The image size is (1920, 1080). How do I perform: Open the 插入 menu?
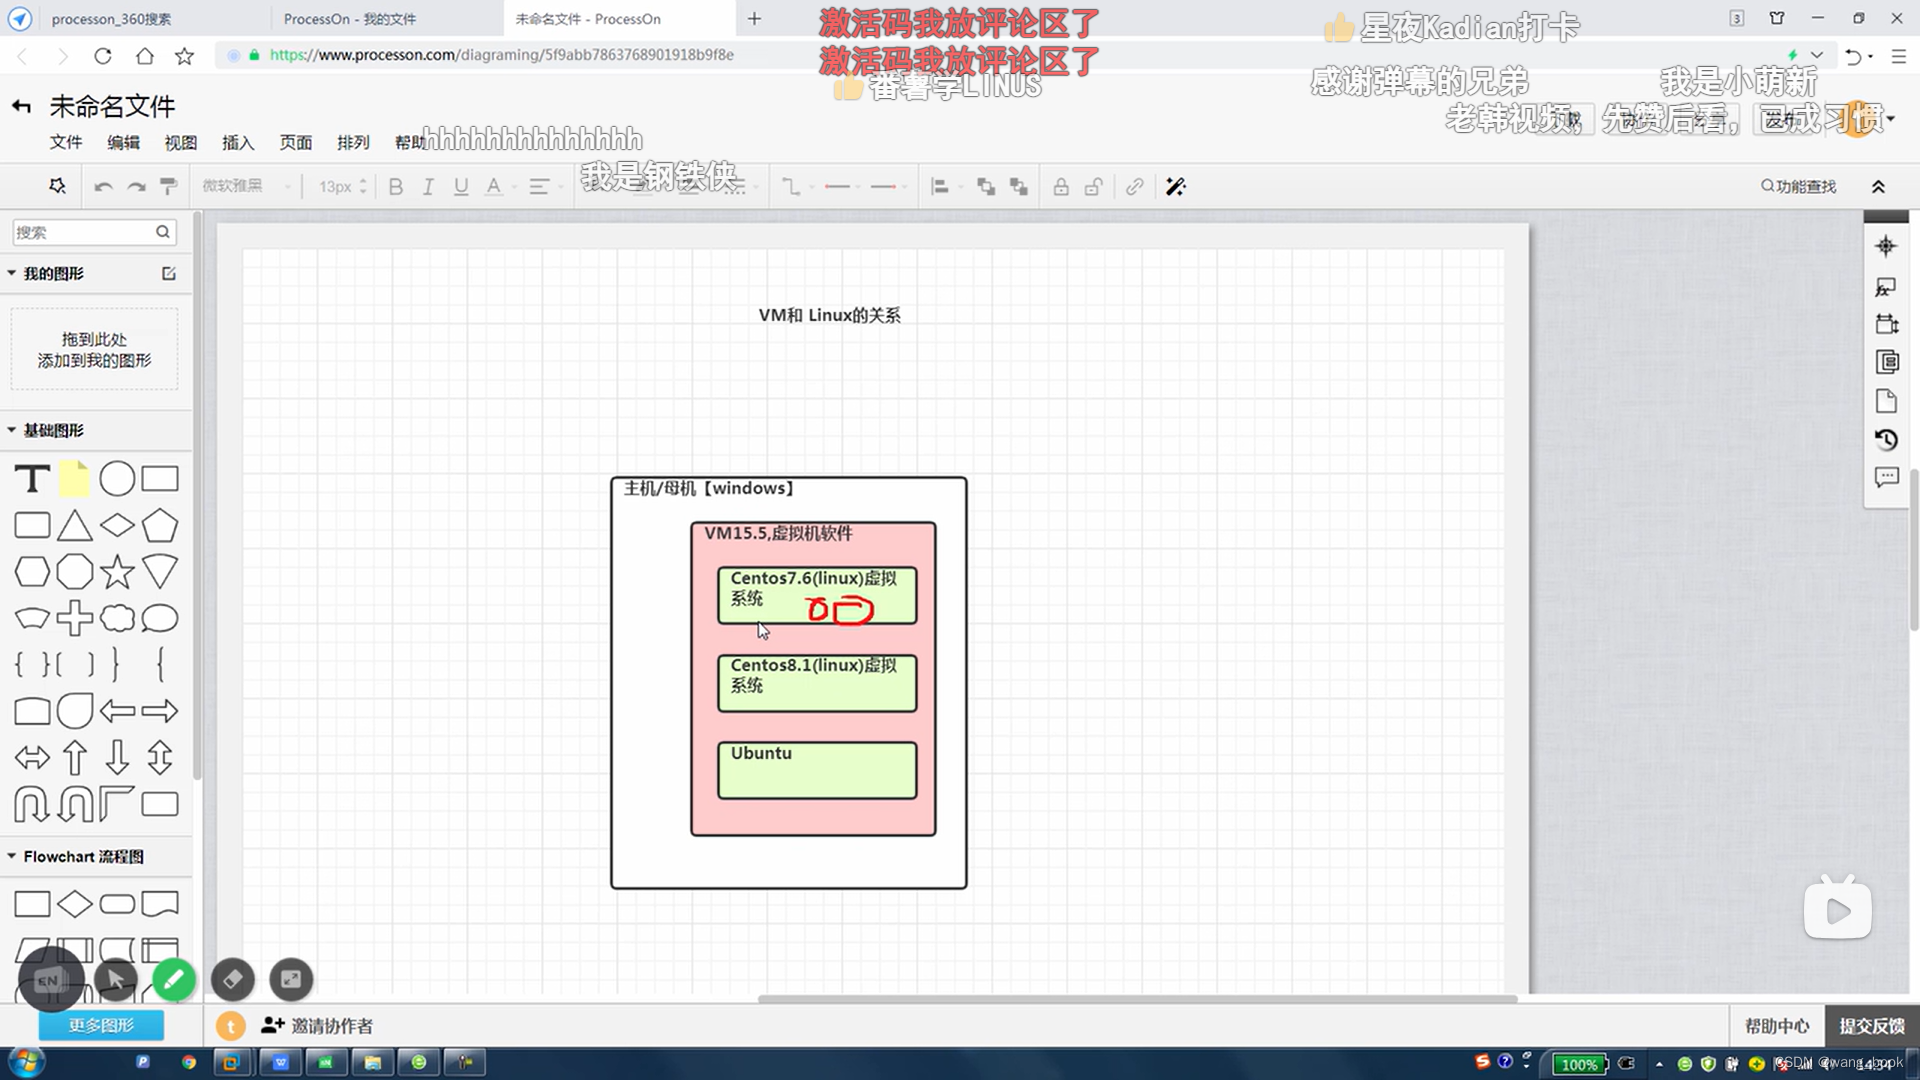point(238,142)
